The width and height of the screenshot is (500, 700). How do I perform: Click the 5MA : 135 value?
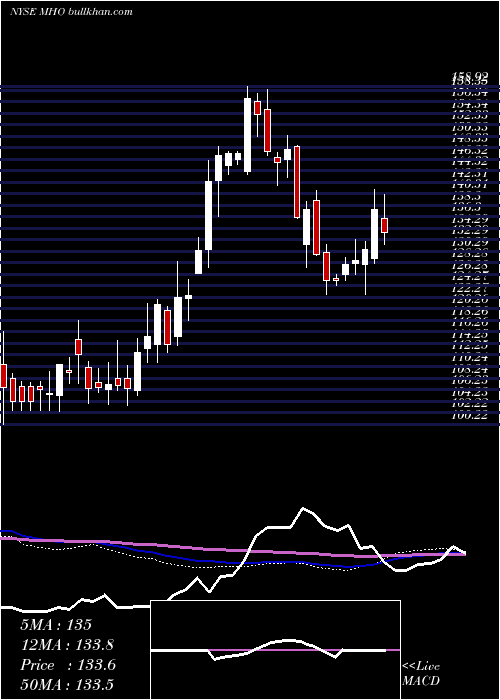tap(56, 625)
